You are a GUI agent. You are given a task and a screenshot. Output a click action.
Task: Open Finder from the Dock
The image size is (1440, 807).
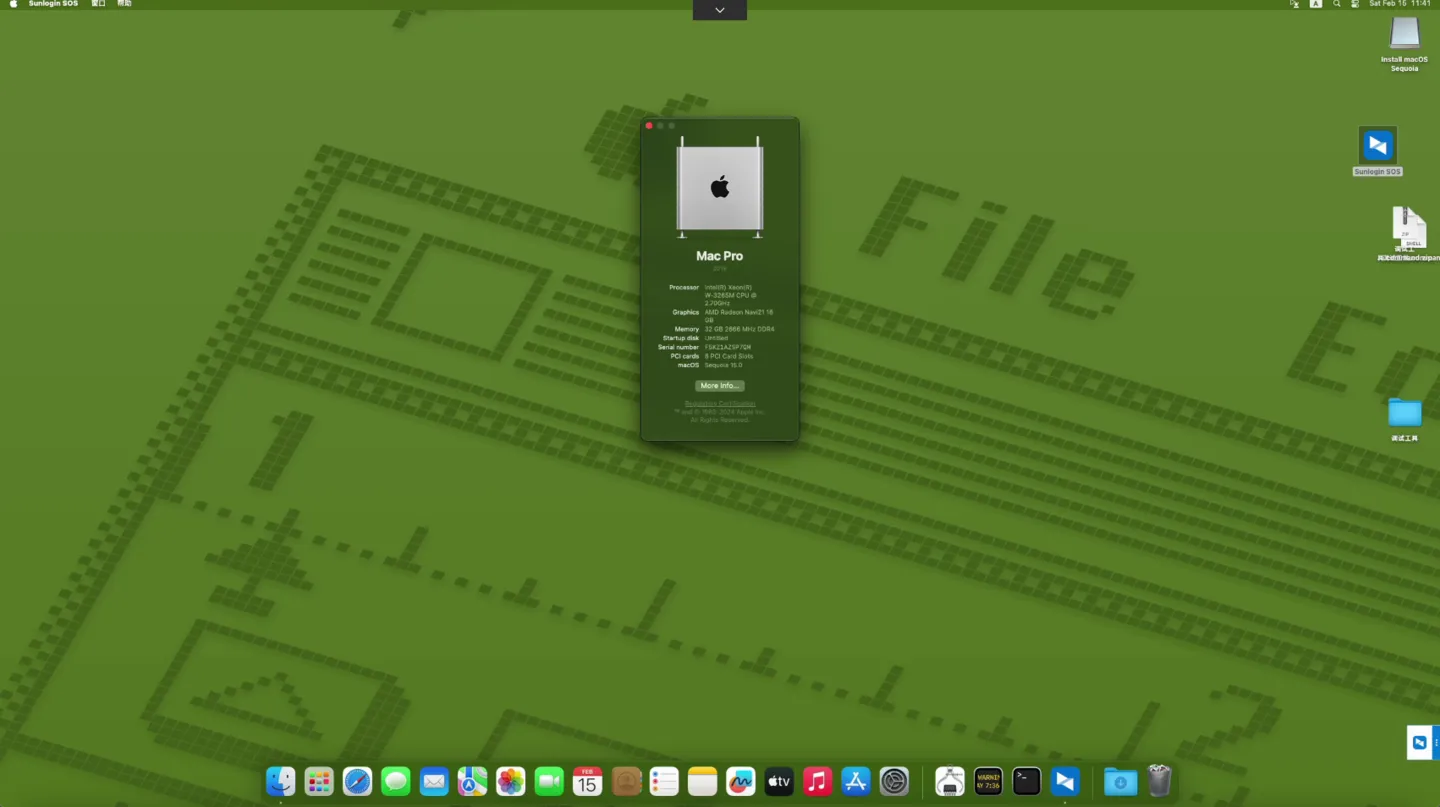click(281, 781)
